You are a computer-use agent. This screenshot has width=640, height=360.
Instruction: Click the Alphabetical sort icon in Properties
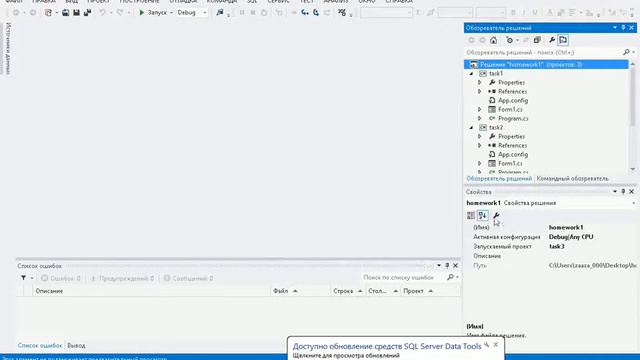pyautogui.click(x=483, y=215)
